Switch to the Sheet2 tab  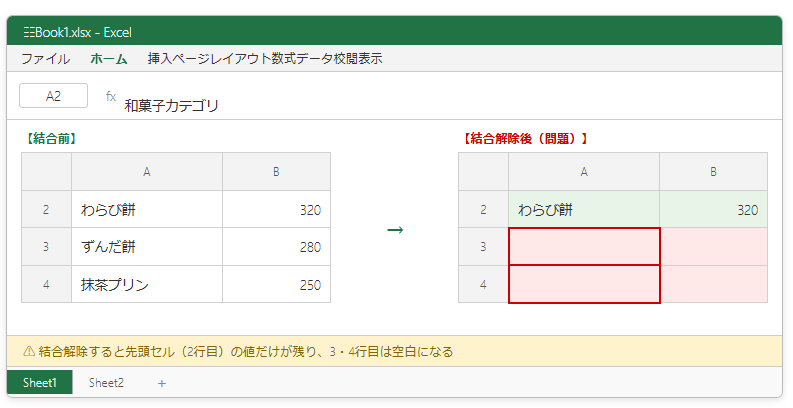coord(106,382)
